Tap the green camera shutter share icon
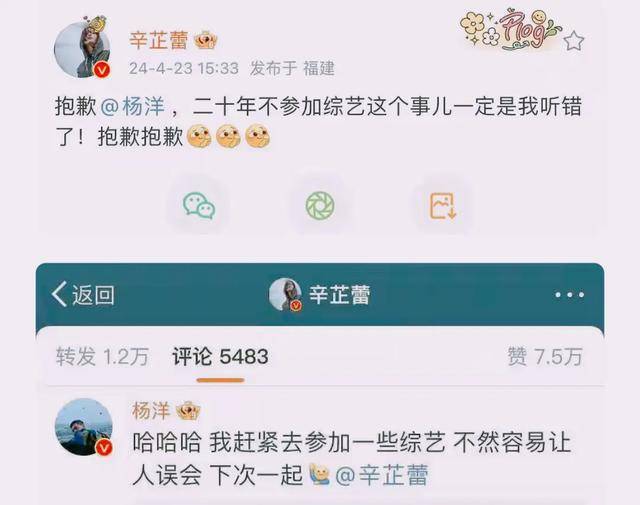The image size is (640, 505). tap(320, 205)
